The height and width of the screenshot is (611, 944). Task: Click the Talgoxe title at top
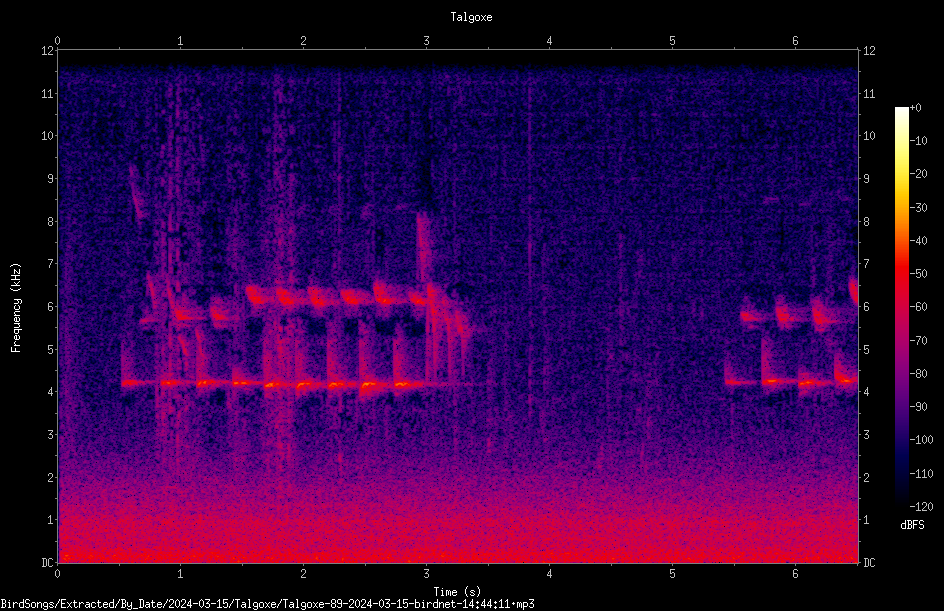pos(471,17)
